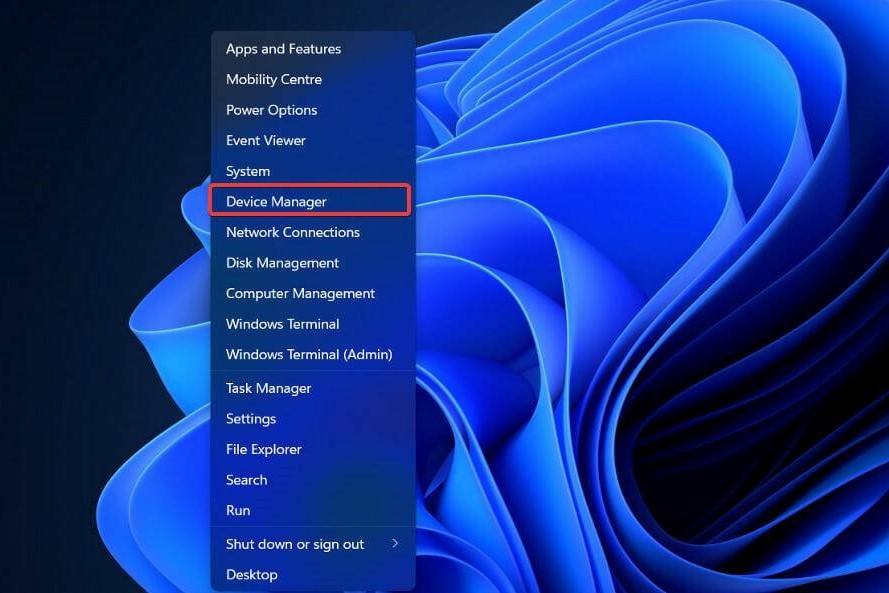
Task: Select Mobility Centre menu entry
Action: (274, 79)
